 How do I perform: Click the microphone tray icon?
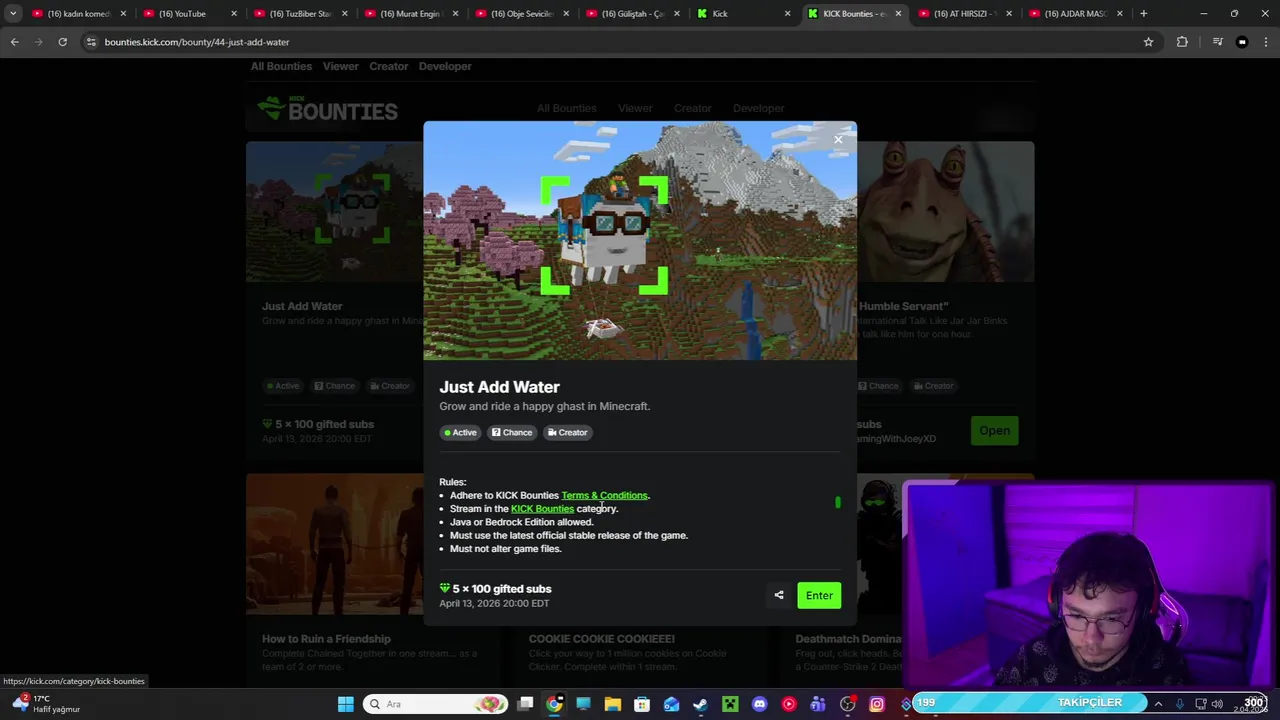tap(1180, 704)
